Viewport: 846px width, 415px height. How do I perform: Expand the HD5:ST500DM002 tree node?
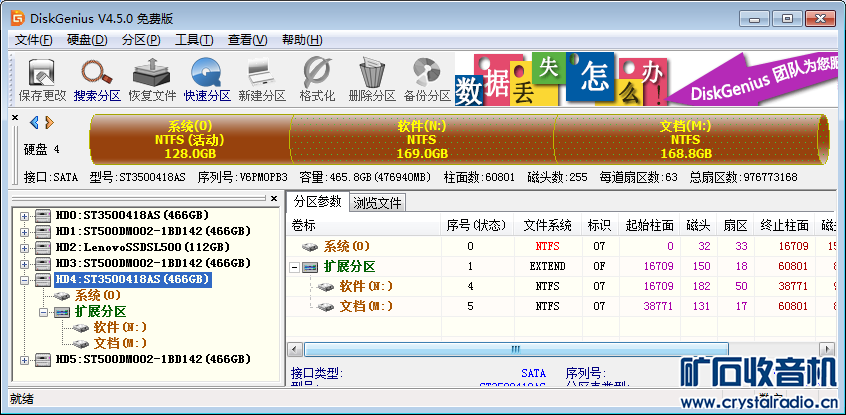24,359
